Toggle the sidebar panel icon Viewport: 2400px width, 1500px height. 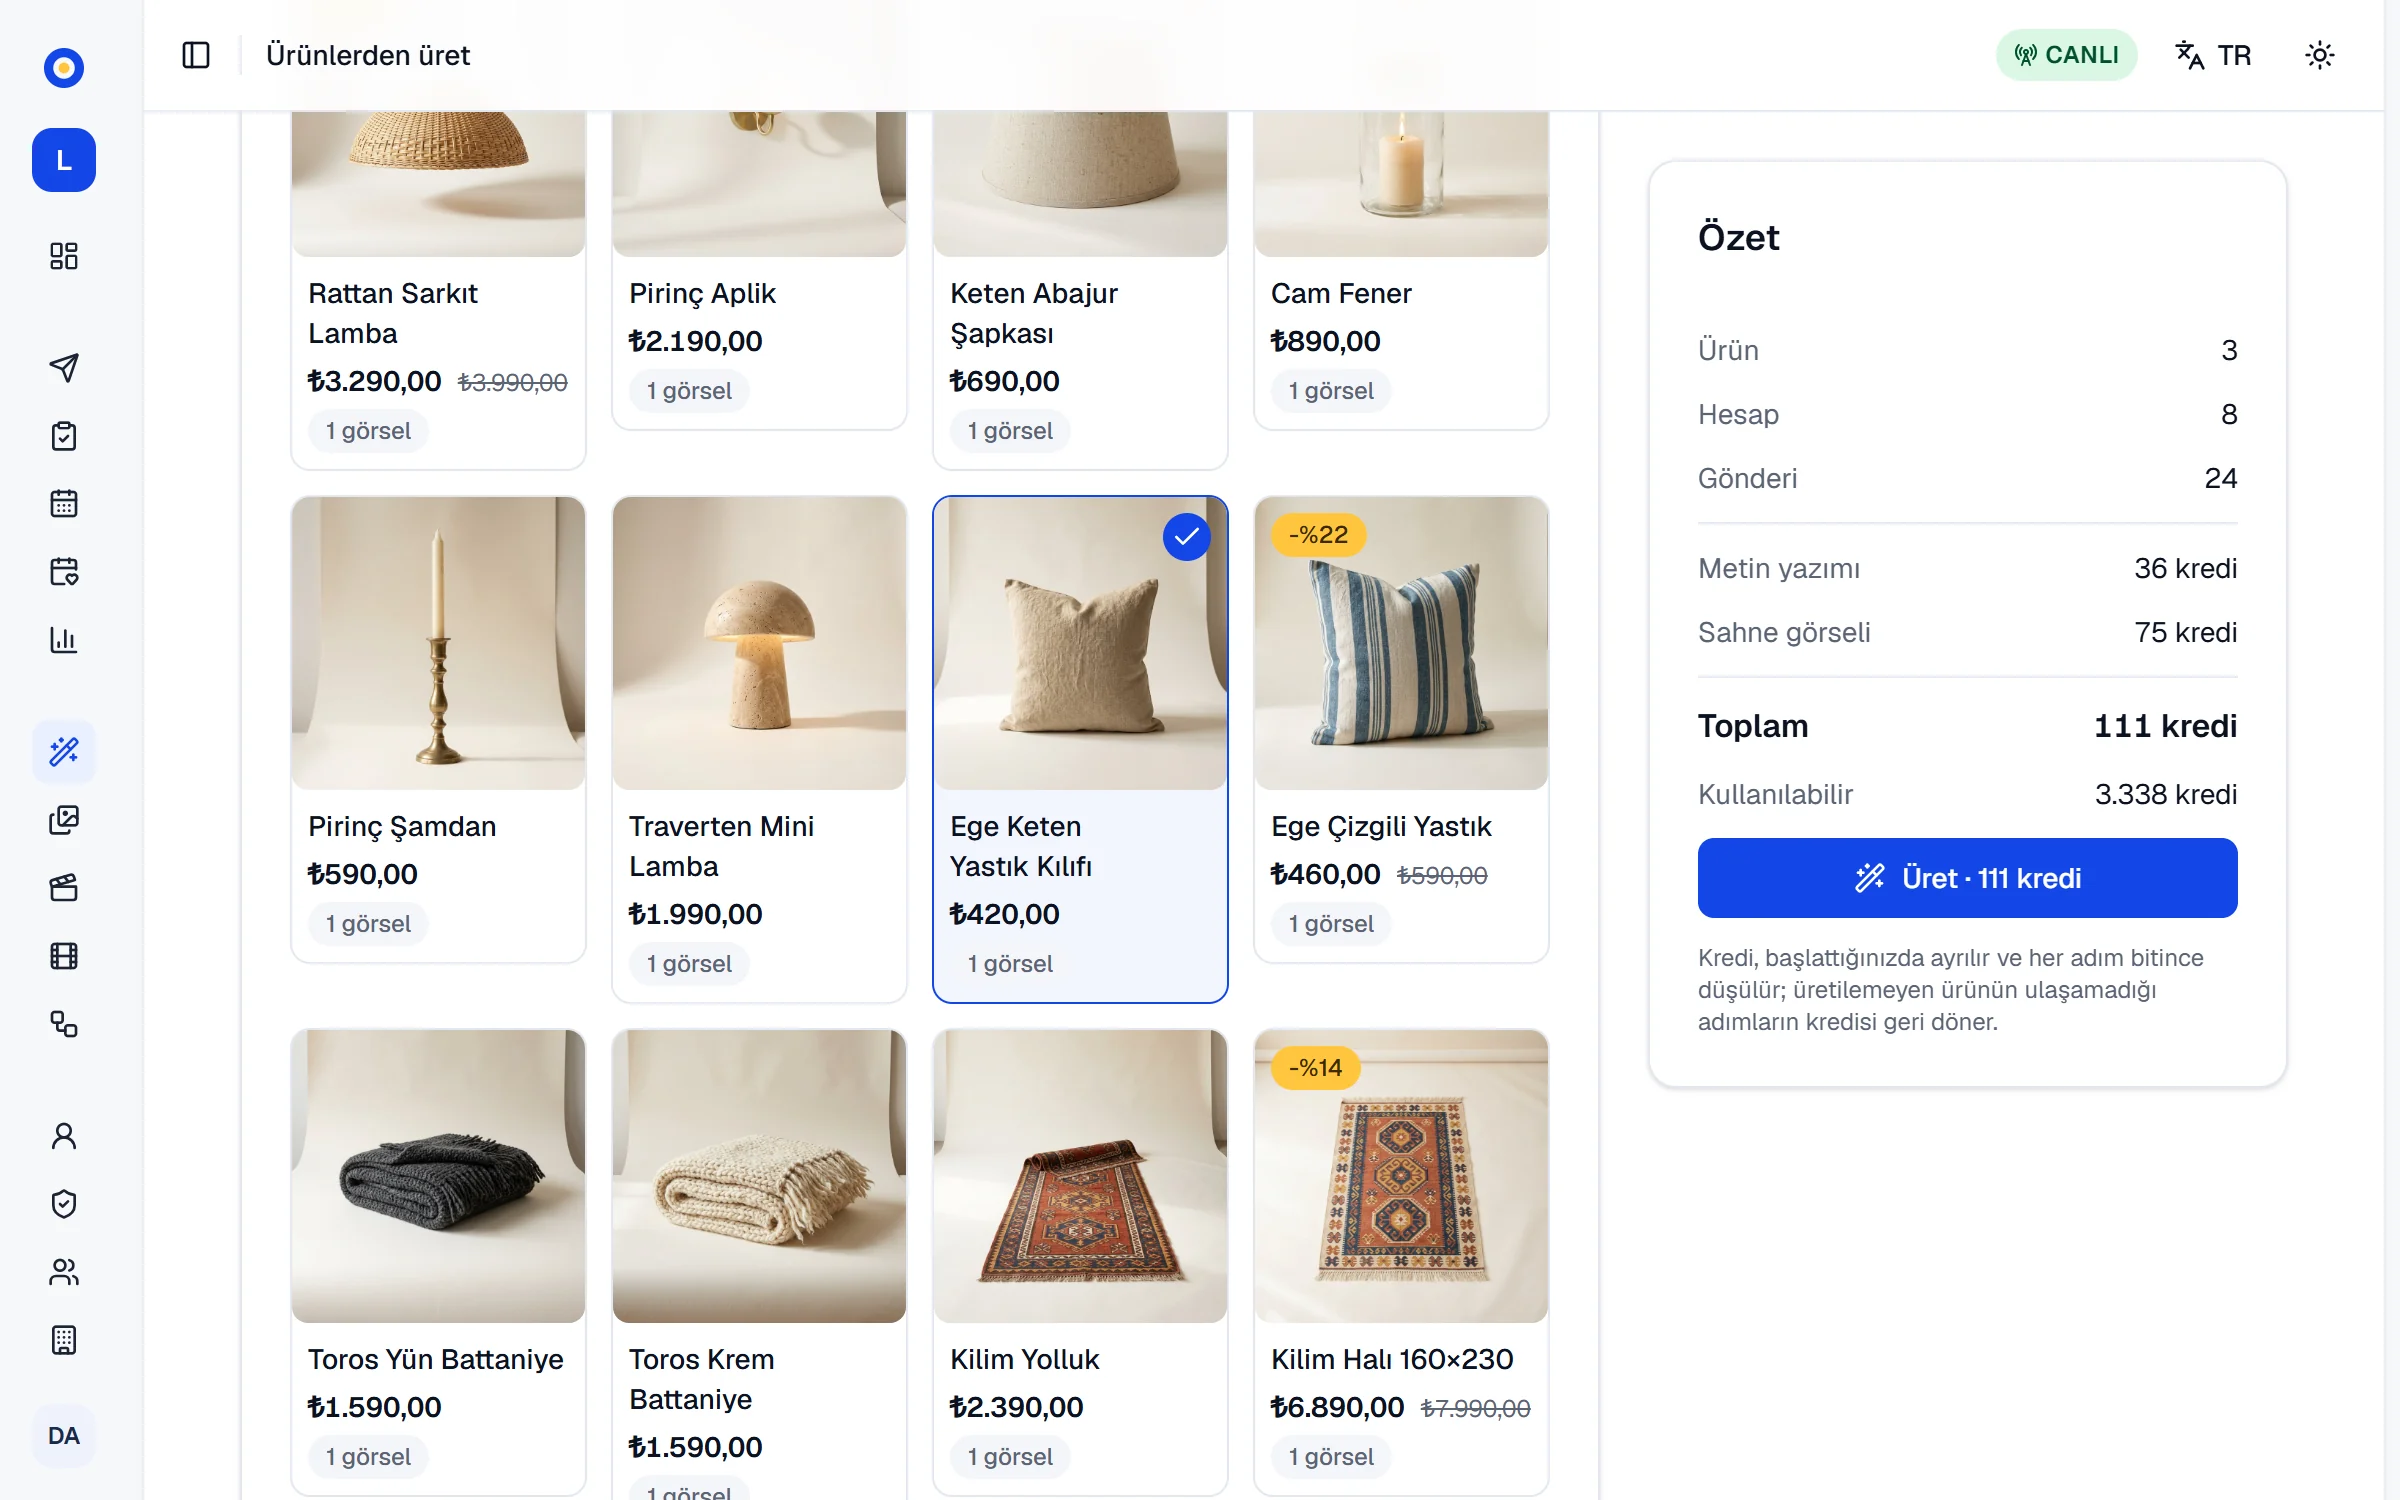point(196,55)
